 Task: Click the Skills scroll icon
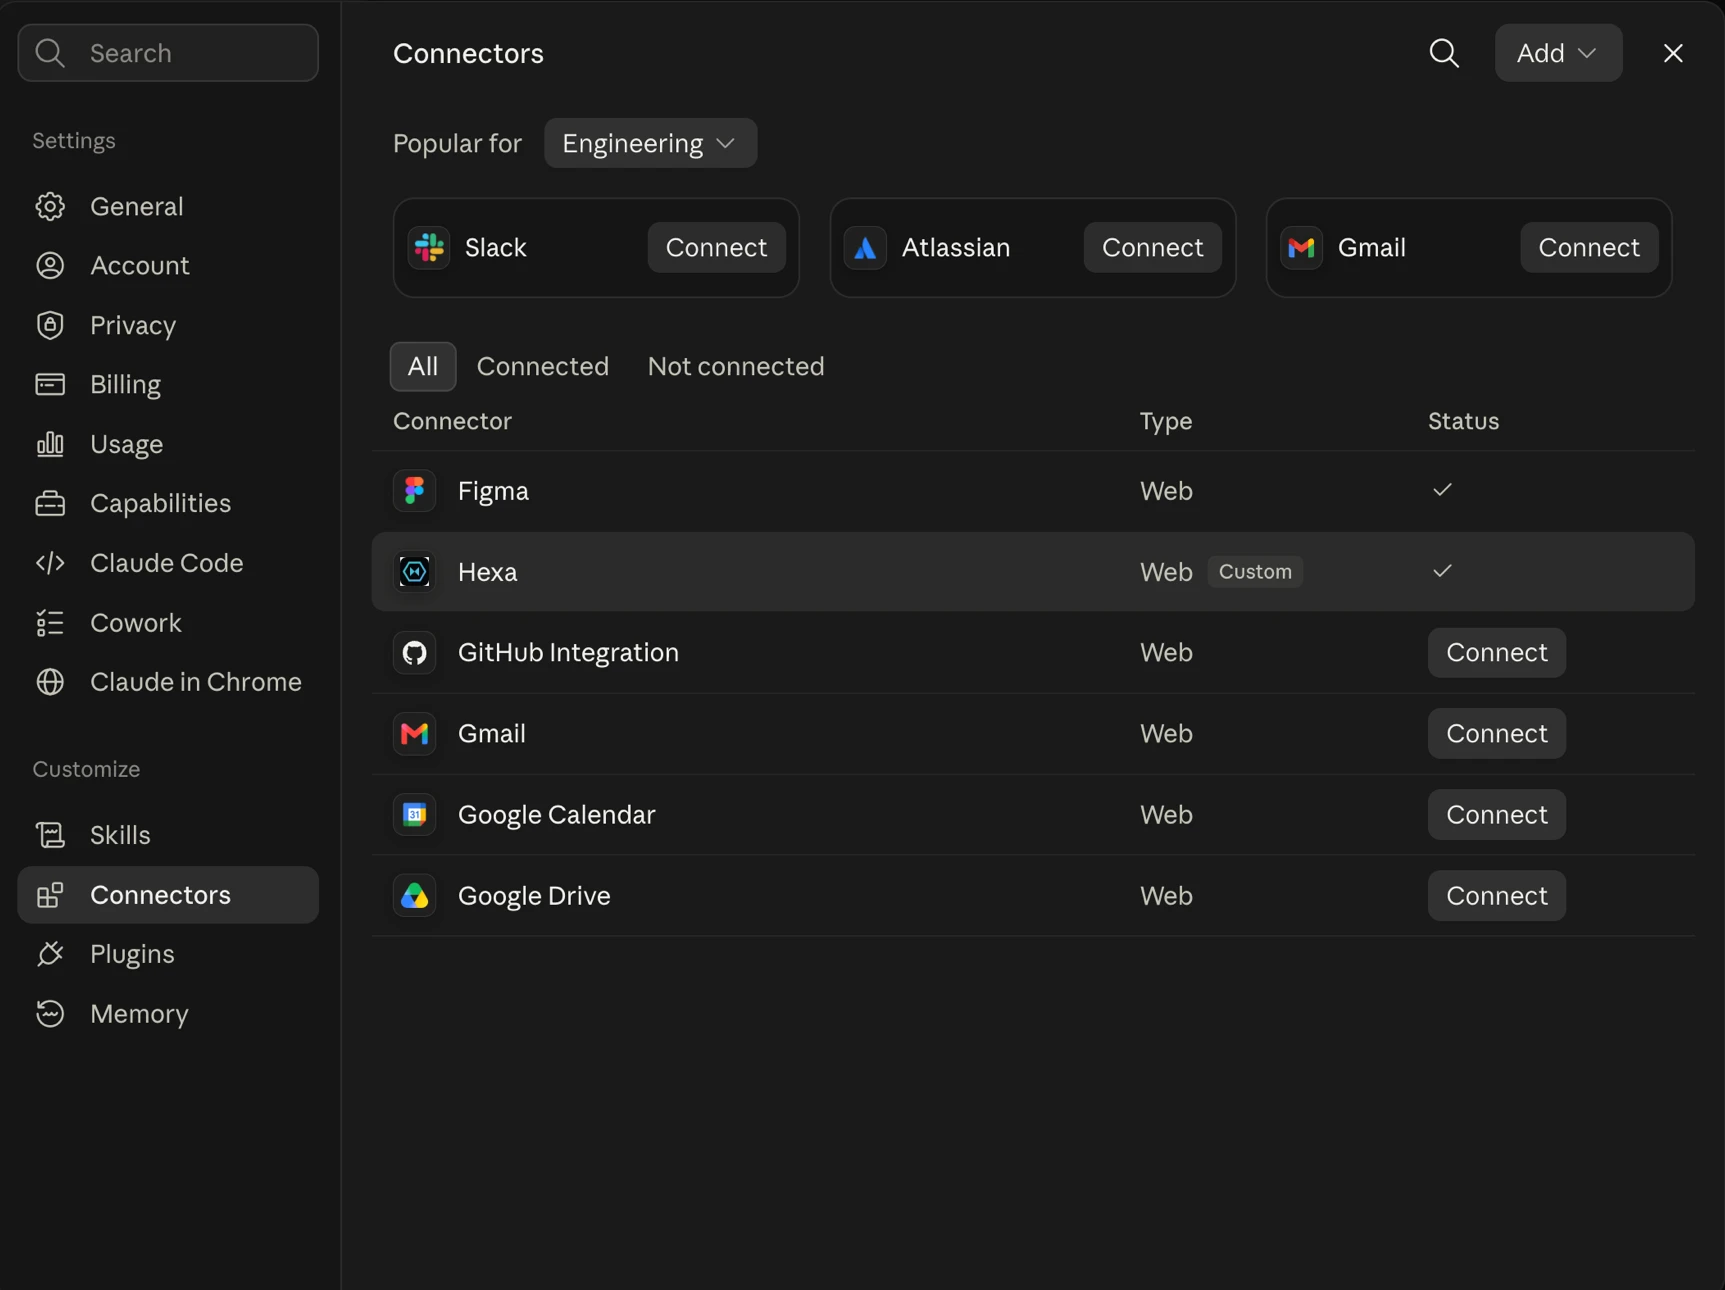point(50,835)
